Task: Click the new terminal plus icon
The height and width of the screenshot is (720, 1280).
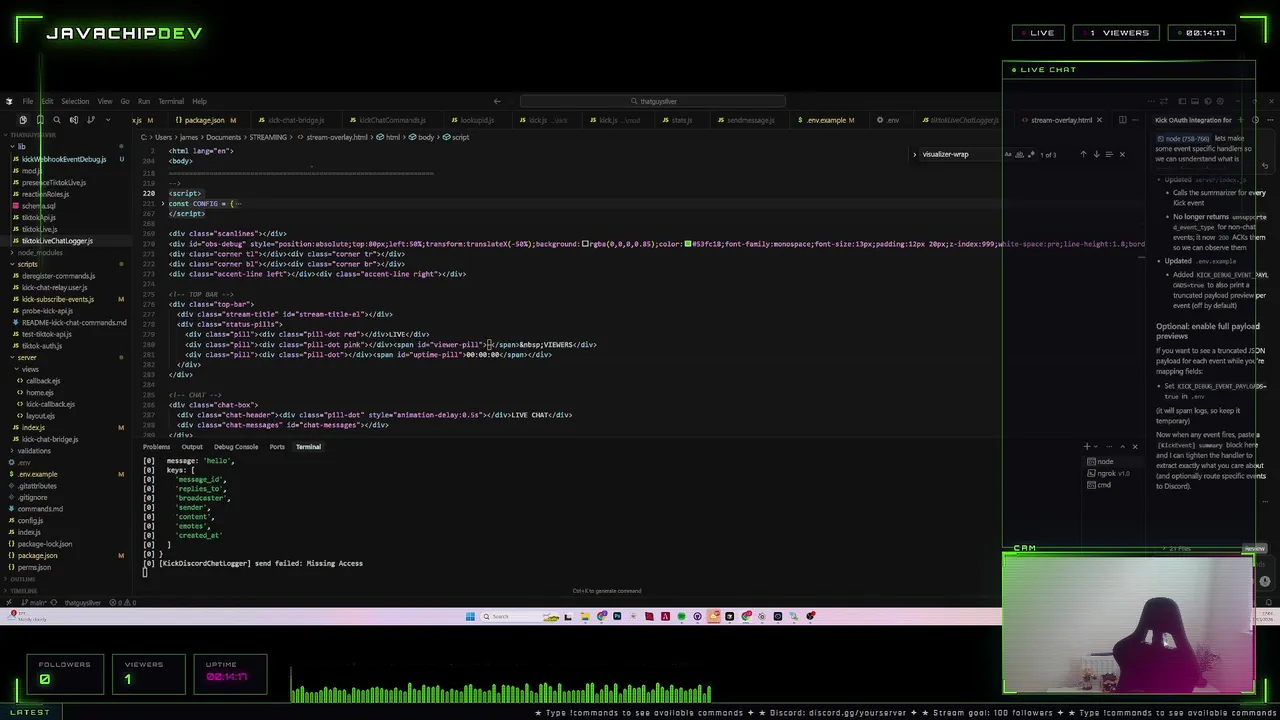Action: point(1087,446)
